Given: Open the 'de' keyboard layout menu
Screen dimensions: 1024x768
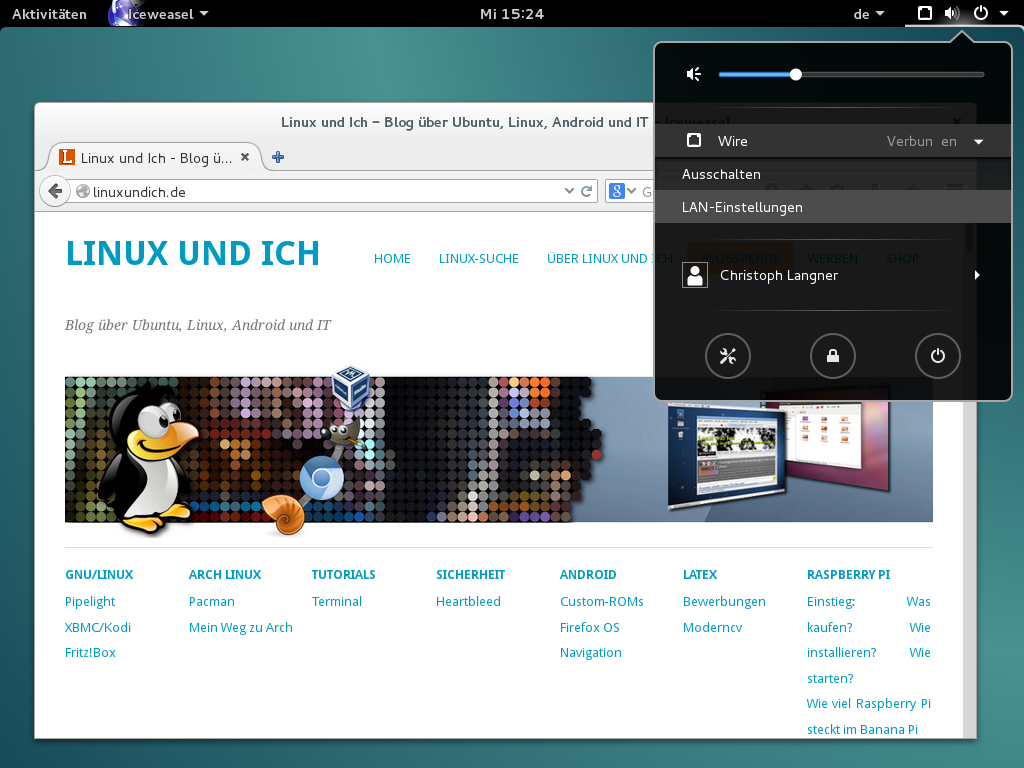Looking at the screenshot, I should [x=868, y=14].
